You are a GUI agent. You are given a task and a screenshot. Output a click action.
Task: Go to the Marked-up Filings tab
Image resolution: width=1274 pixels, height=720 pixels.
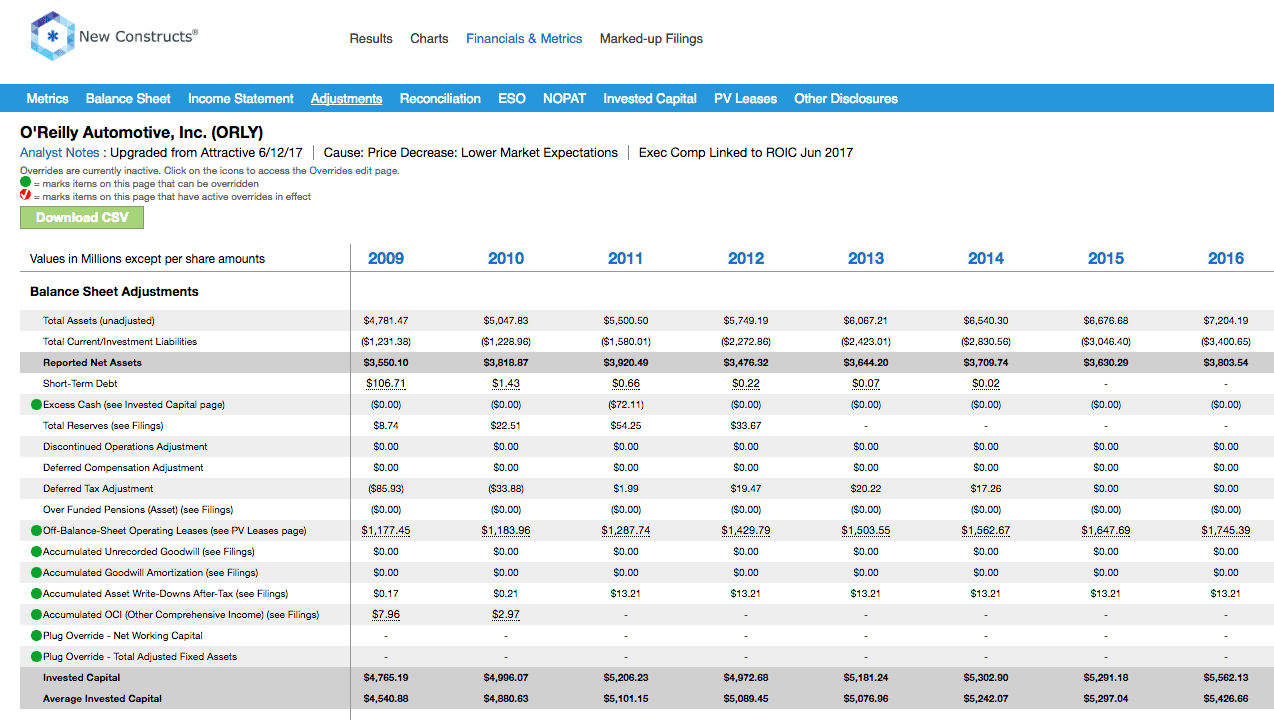coord(651,39)
